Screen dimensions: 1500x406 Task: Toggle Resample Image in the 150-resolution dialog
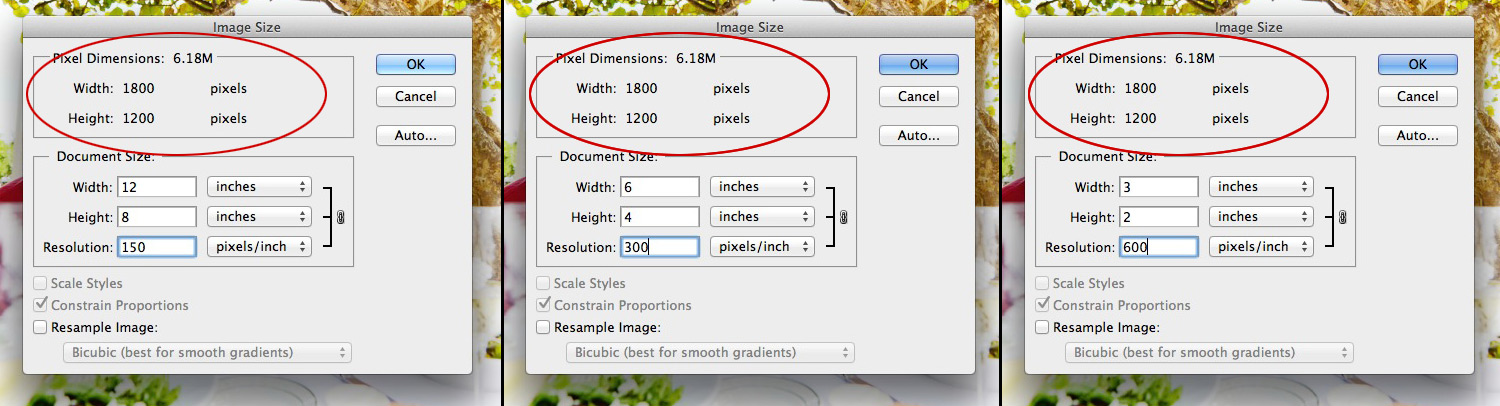tap(40, 327)
